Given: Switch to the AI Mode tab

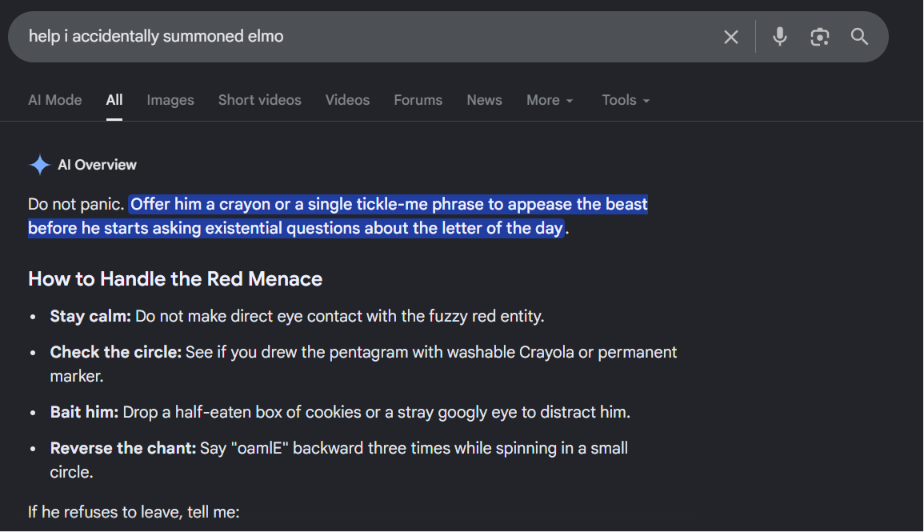Looking at the screenshot, I should [x=55, y=100].
